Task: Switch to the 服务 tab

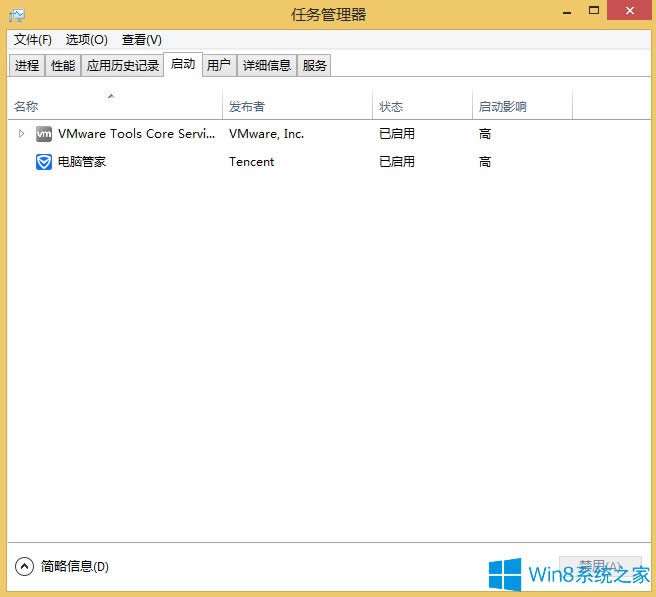Action: pos(314,65)
